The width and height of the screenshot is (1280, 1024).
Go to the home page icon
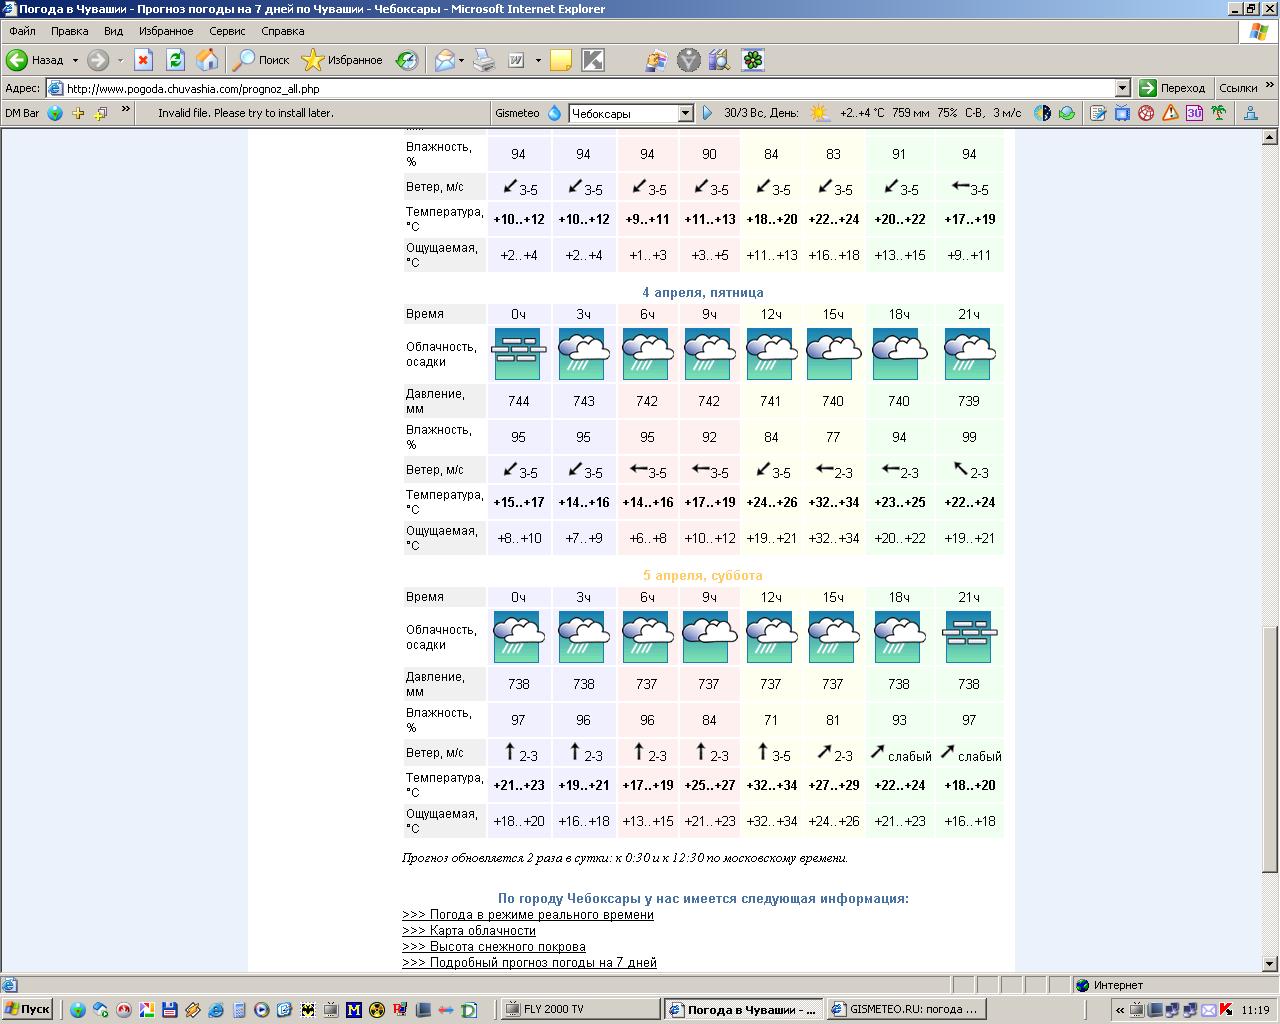(x=207, y=60)
